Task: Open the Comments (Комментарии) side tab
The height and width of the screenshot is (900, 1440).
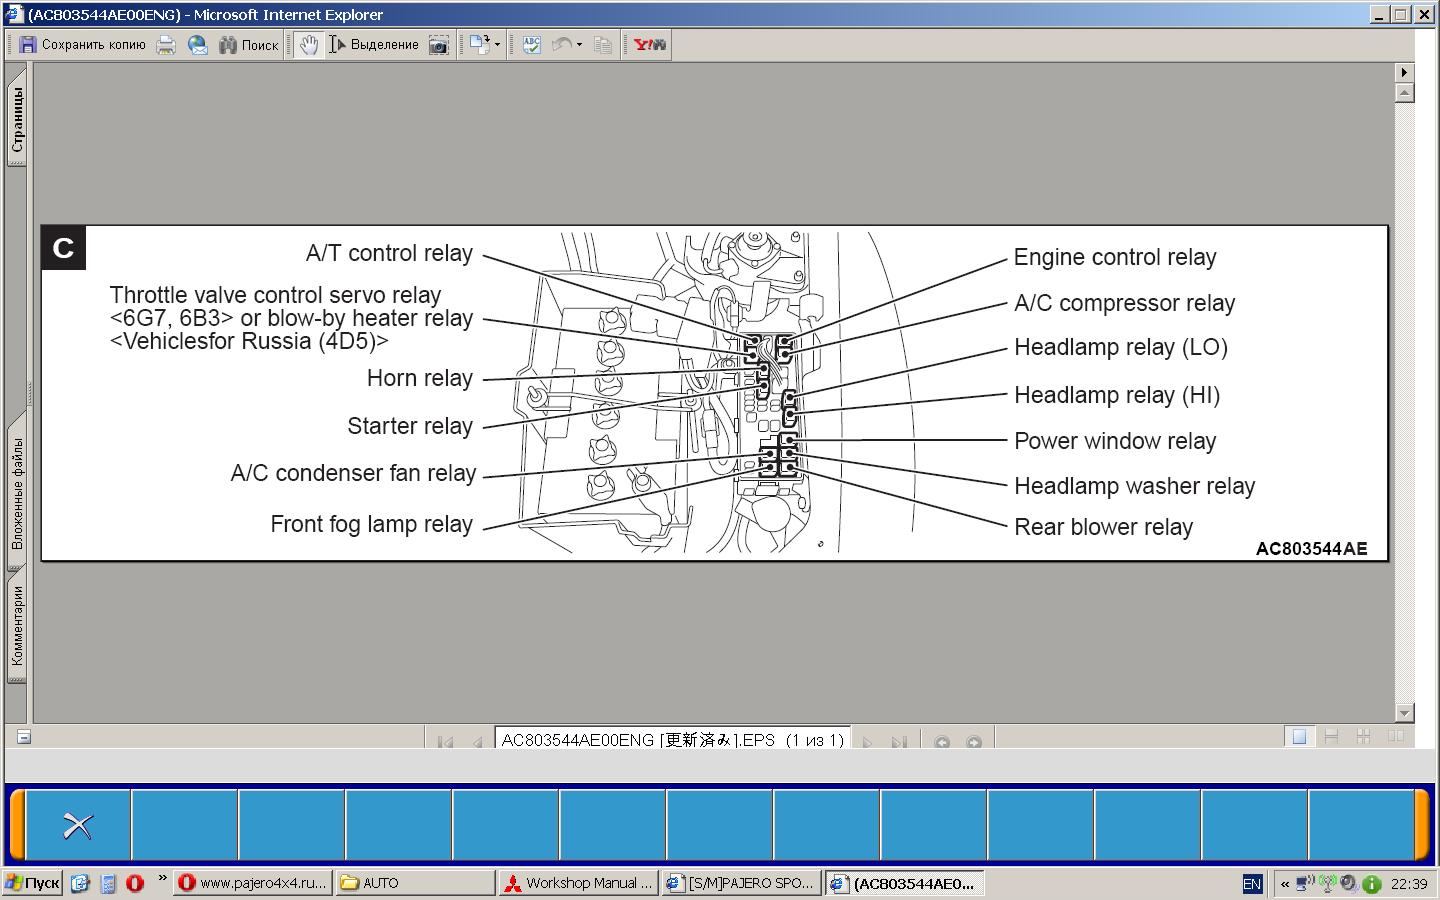Action: pyautogui.click(x=17, y=627)
